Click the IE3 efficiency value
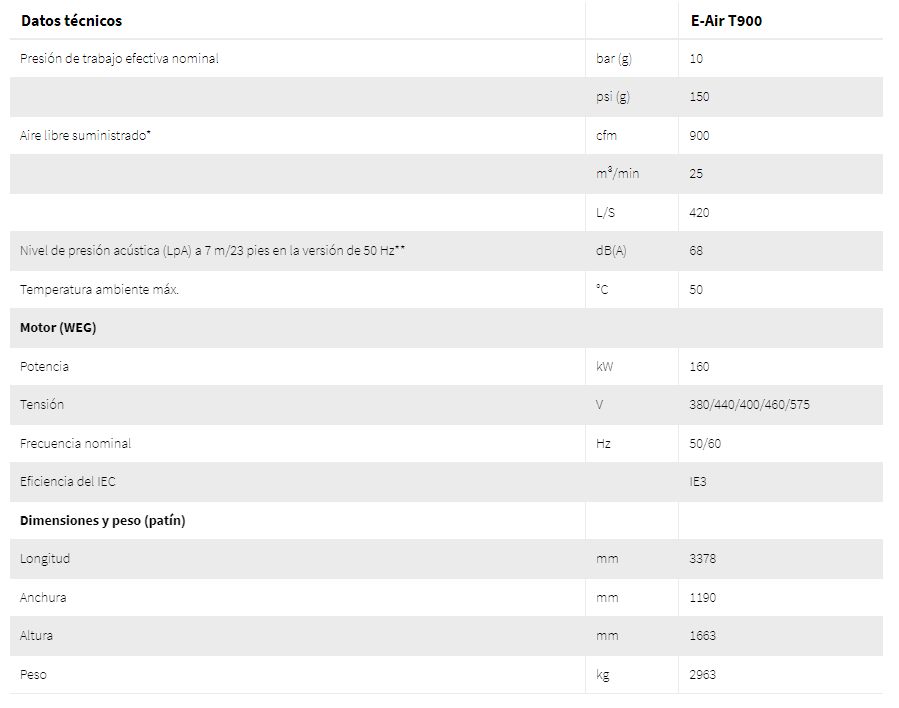The image size is (899, 708). pos(698,482)
